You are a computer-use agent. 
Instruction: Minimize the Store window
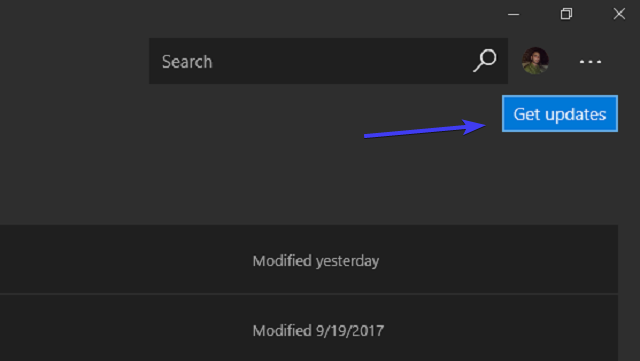click(x=513, y=14)
